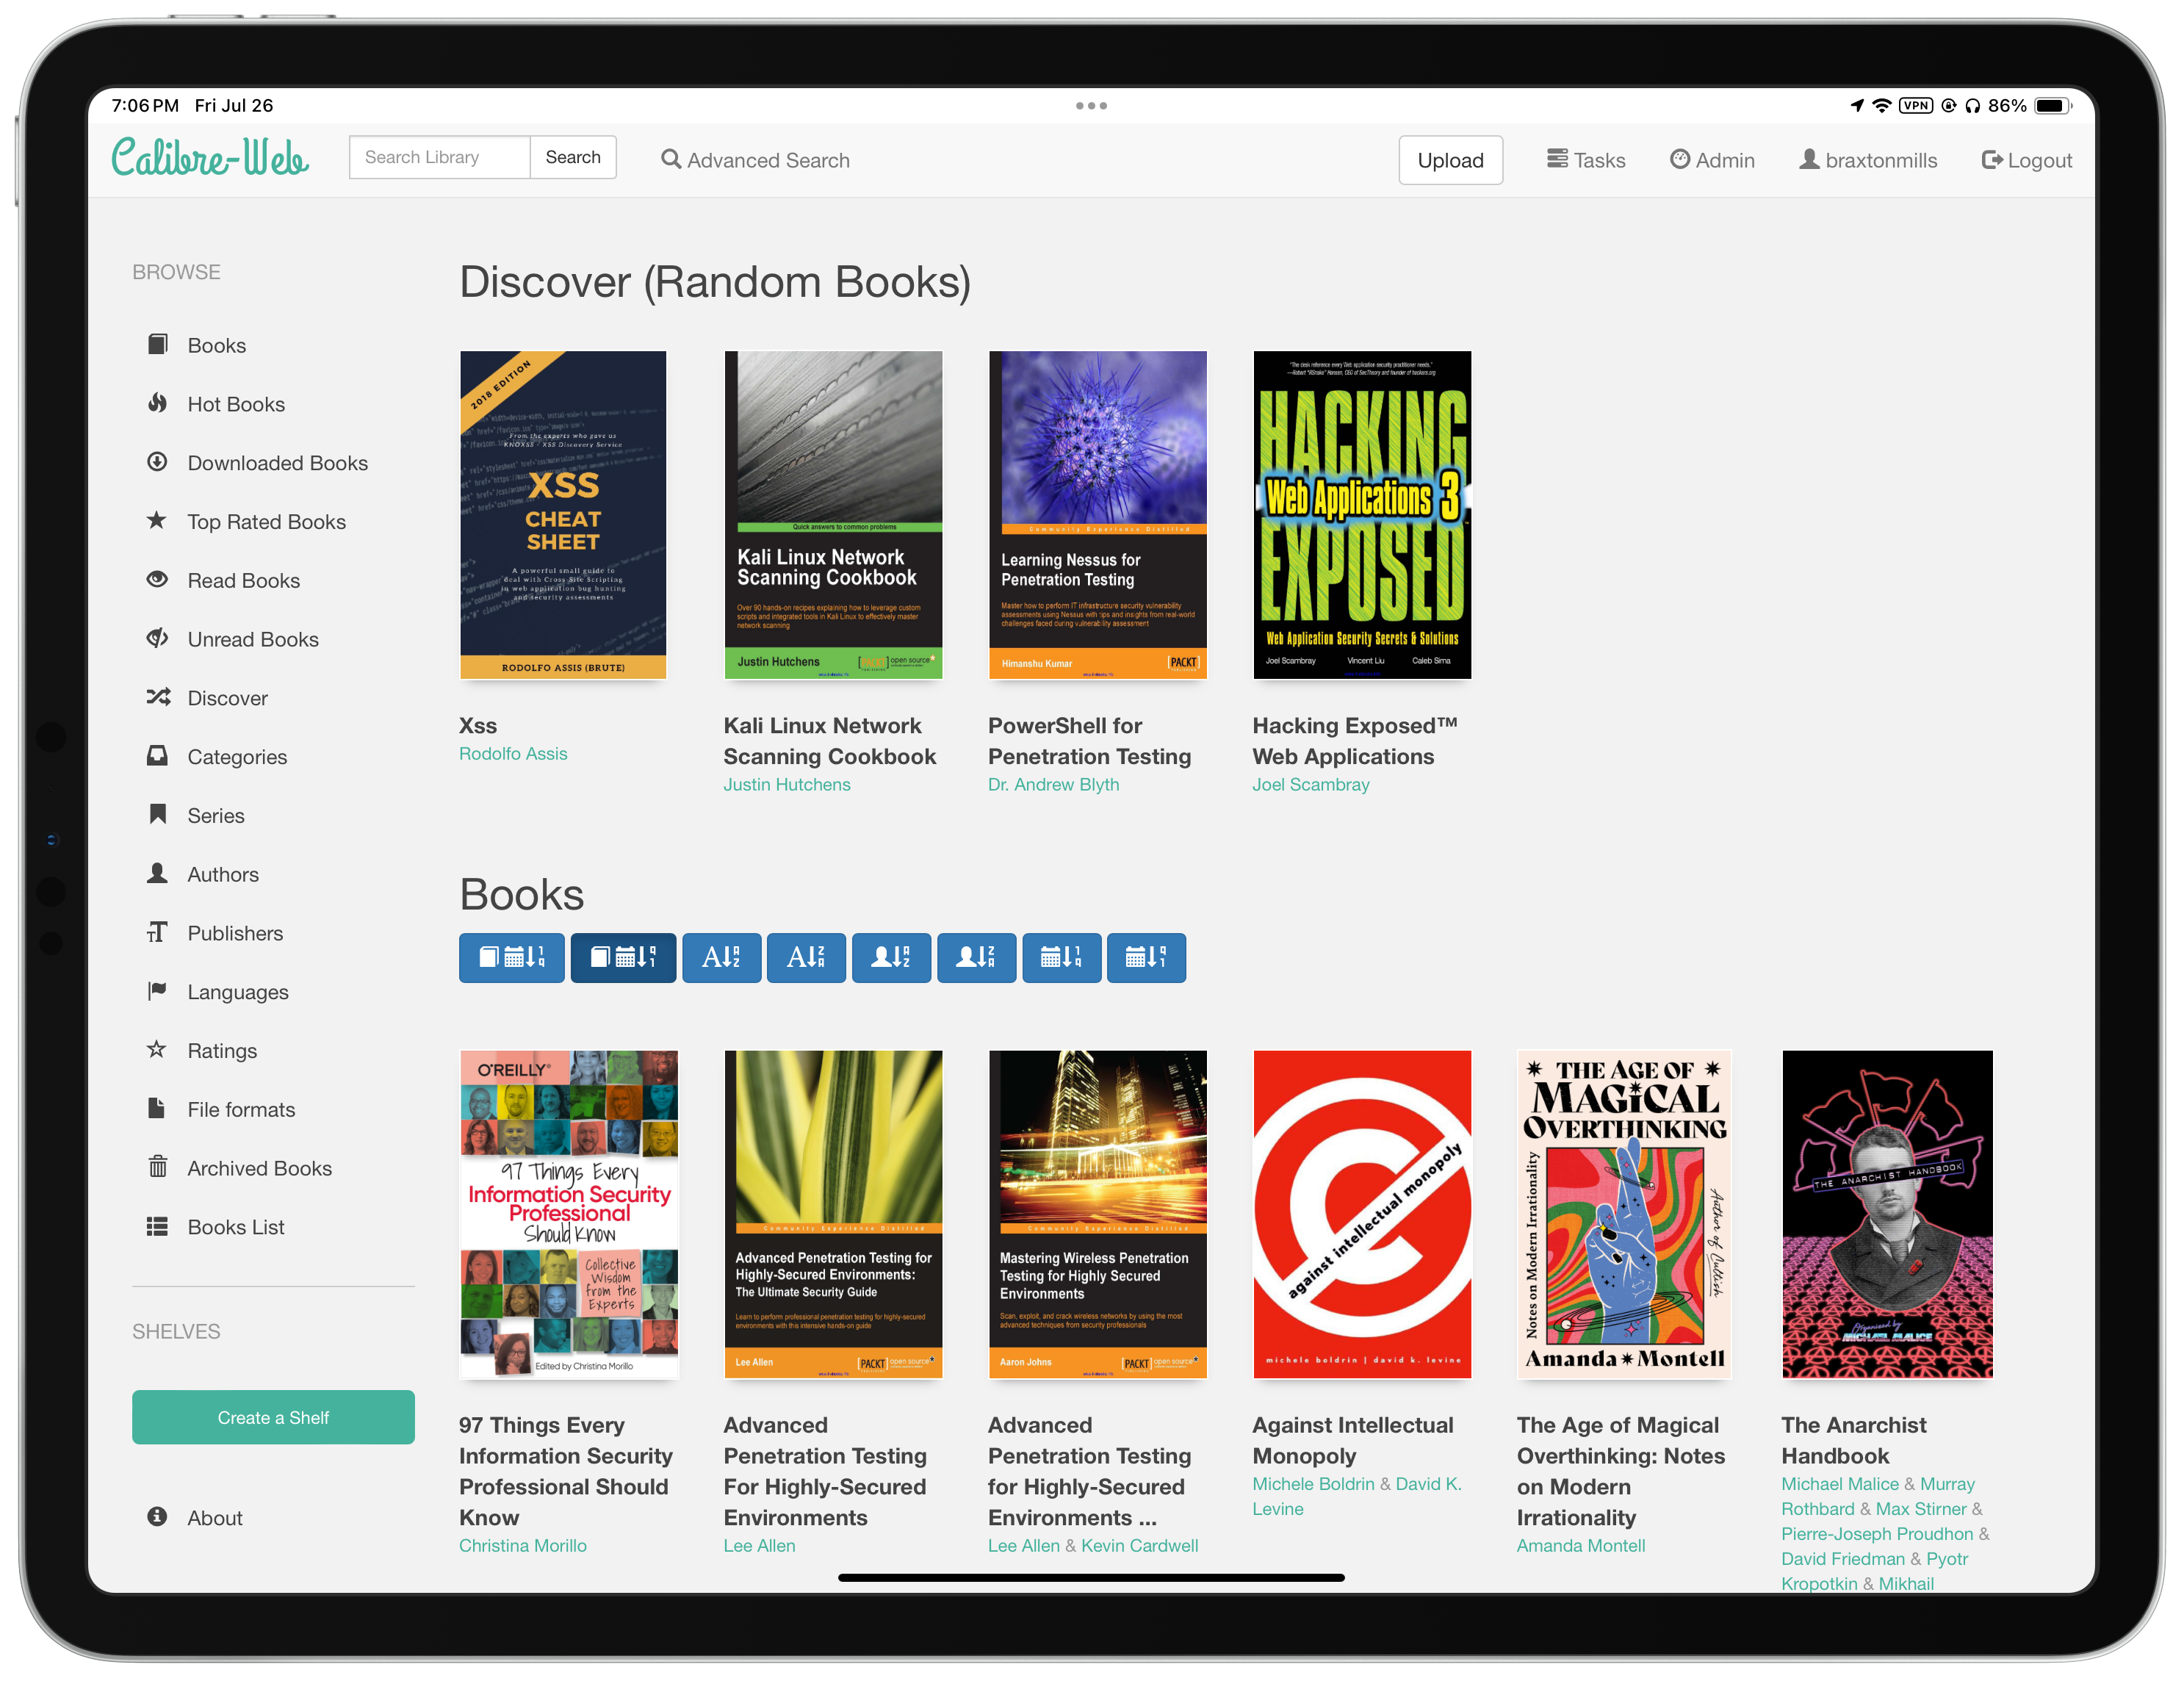This screenshot has height=1681, width=2184.
Task: Sort by publishing date, oldest first
Action: pos(1146,957)
